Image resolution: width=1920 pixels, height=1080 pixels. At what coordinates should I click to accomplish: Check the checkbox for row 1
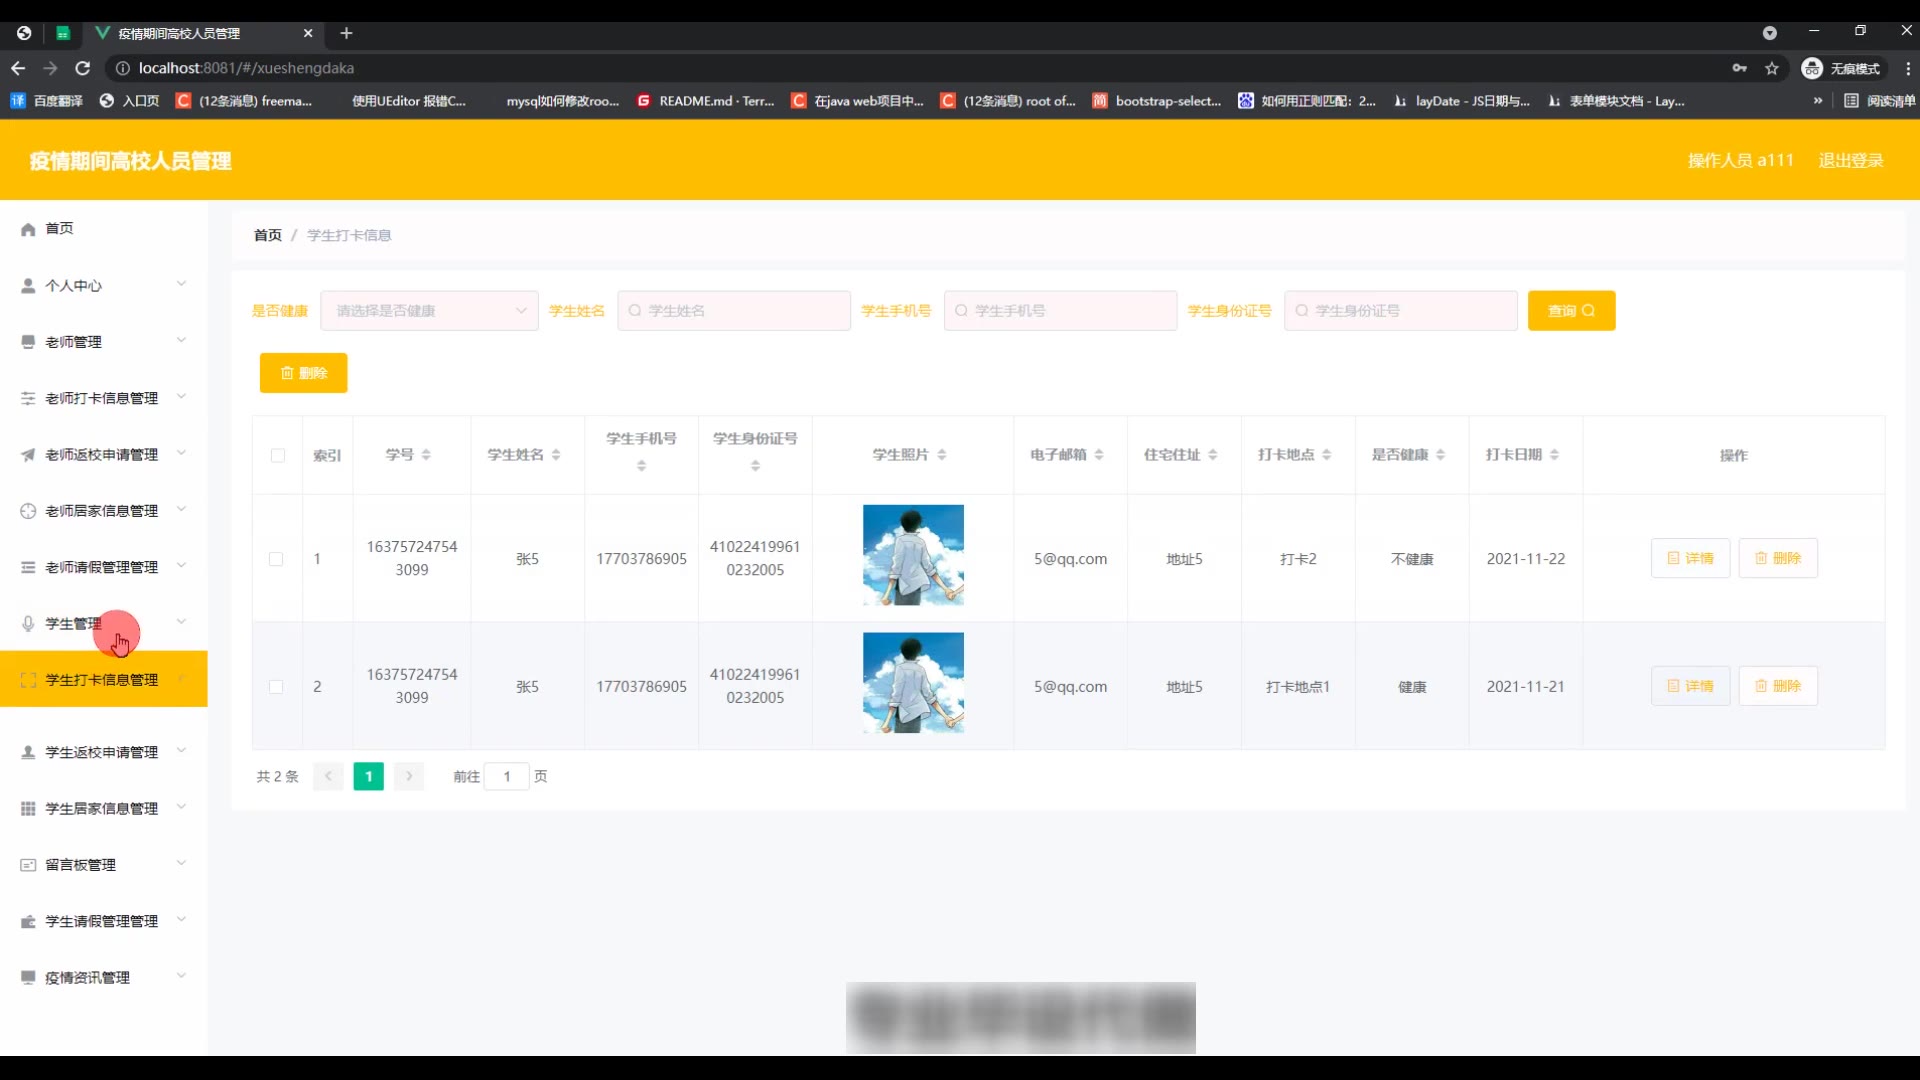pos(276,559)
